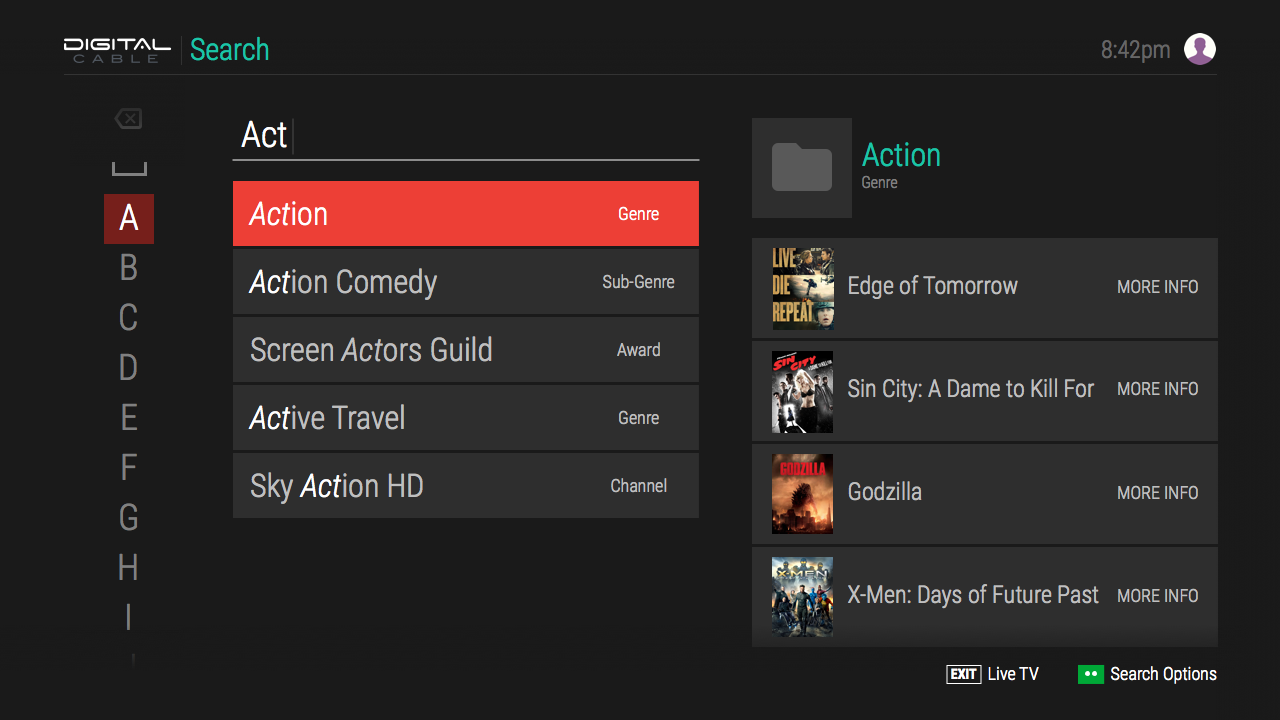Open the user profile avatar
This screenshot has width=1280, height=720.
(1199, 49)
